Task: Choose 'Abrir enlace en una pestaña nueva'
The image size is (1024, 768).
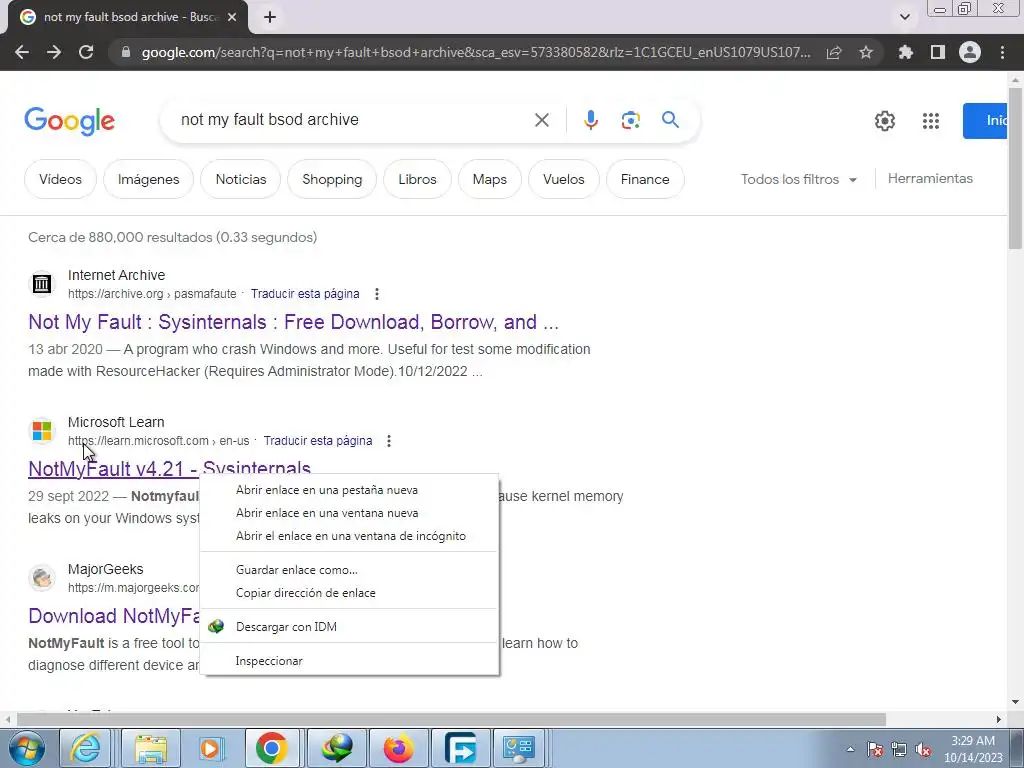Action: click(349, 490)
